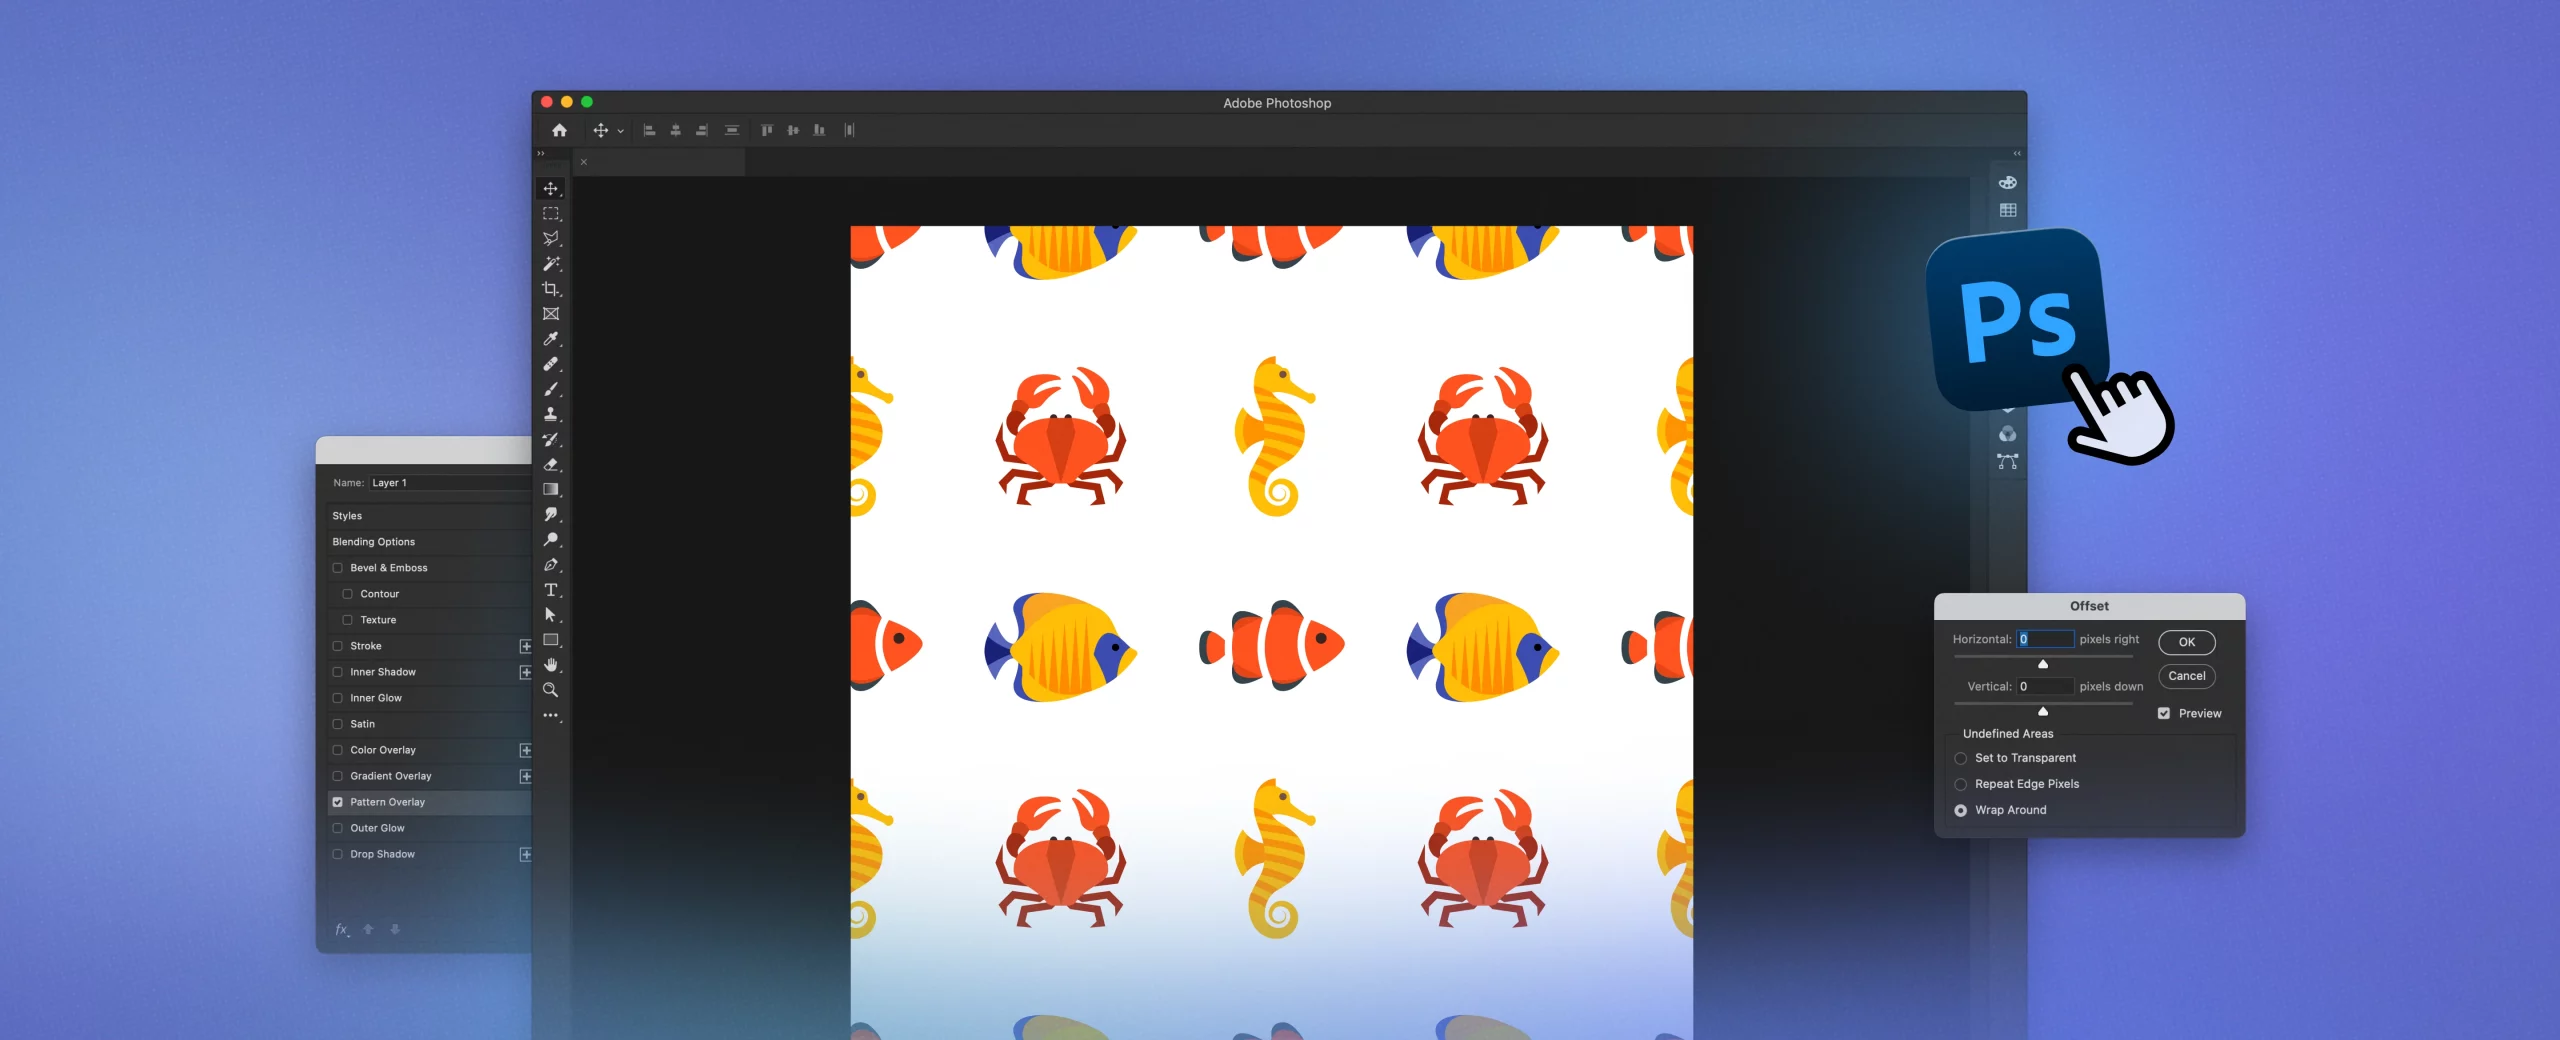Enable the Contour checkbox

point(348,594)
